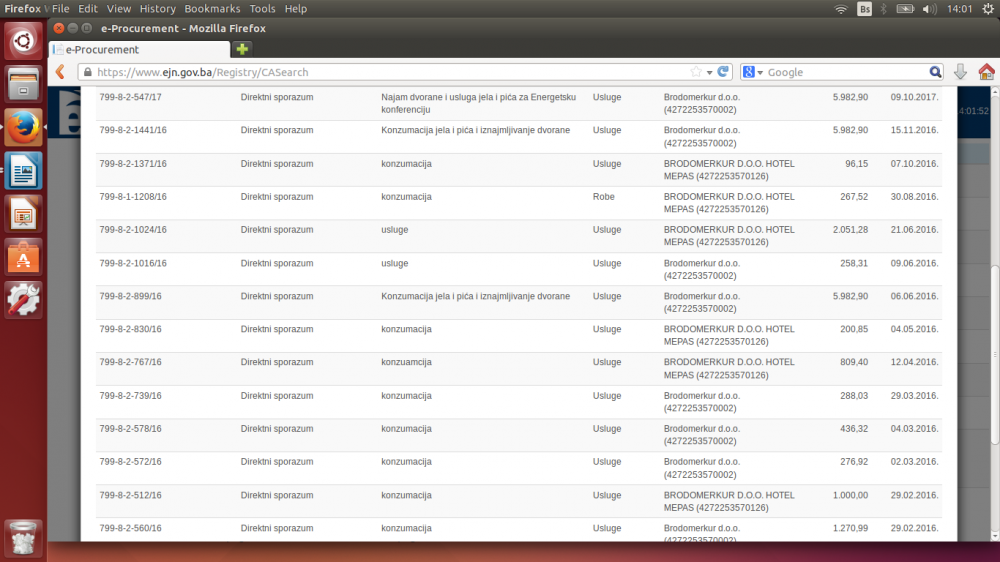Click the Robe contract type cell
This screenshot has height=562, width=1000.
point(603,196)
